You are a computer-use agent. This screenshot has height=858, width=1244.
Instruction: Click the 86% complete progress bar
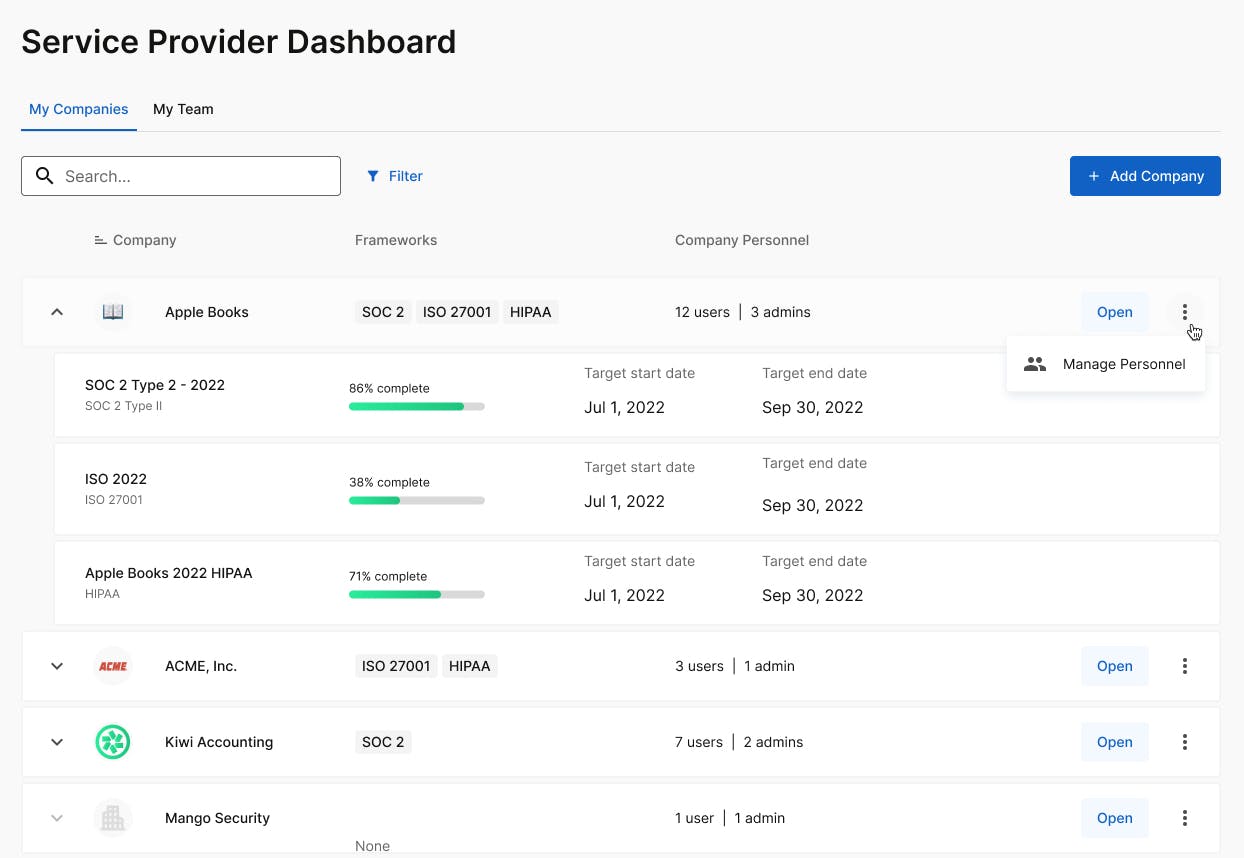(416, 407)
